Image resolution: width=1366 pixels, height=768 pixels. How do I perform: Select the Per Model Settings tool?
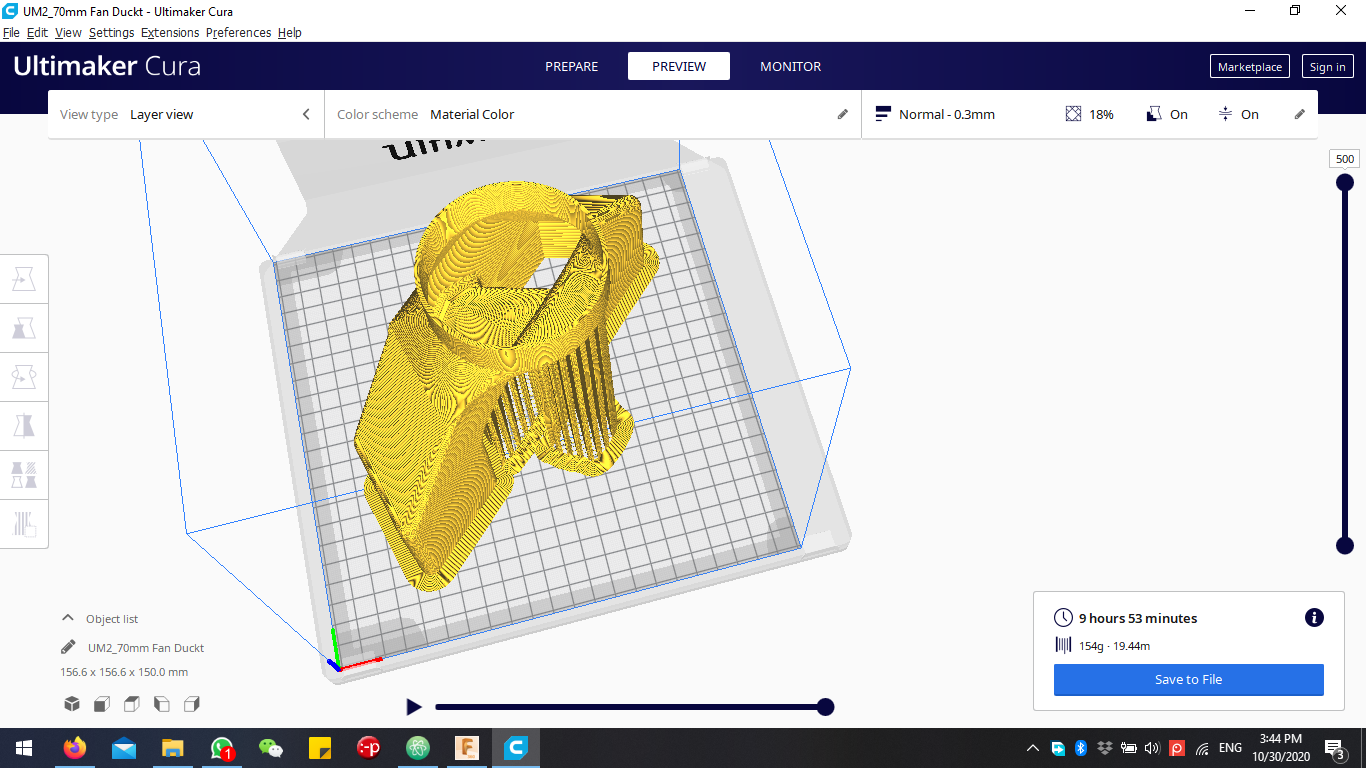pos(24,474)
